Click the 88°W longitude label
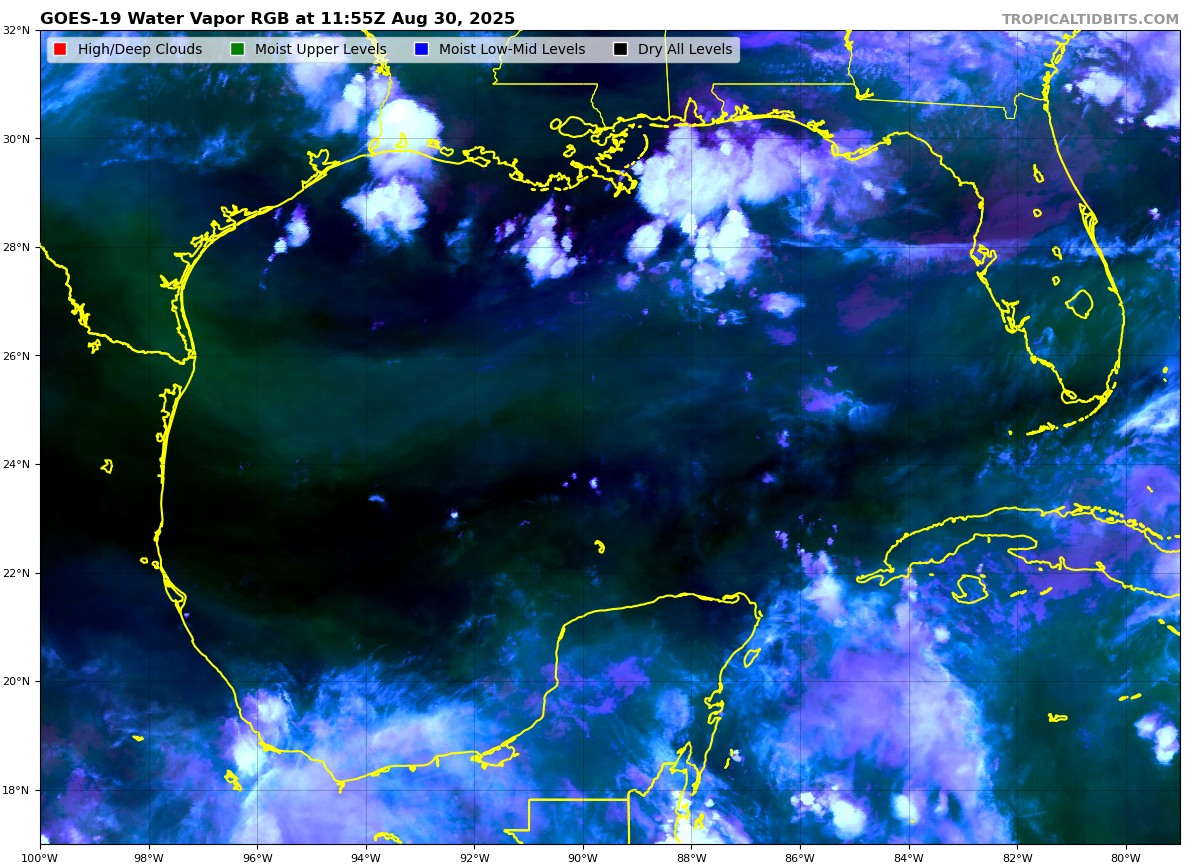The height and width of the screenshot is (867, 1200). coord(691,857)
